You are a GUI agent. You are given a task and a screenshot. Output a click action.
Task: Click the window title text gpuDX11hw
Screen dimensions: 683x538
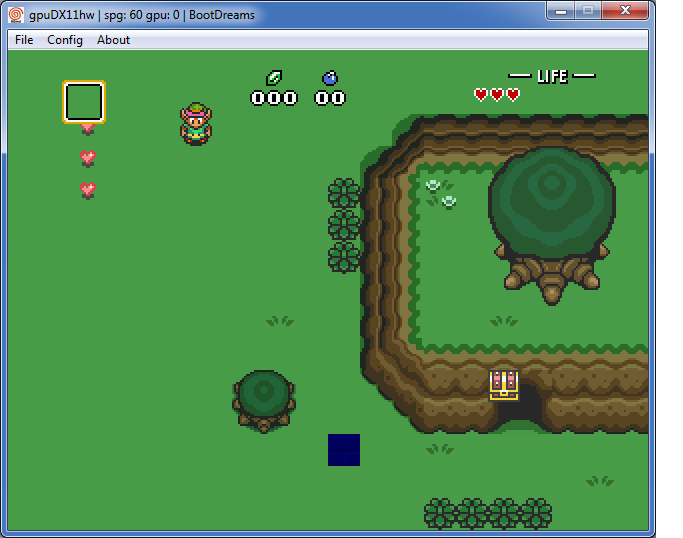(61, 15)
